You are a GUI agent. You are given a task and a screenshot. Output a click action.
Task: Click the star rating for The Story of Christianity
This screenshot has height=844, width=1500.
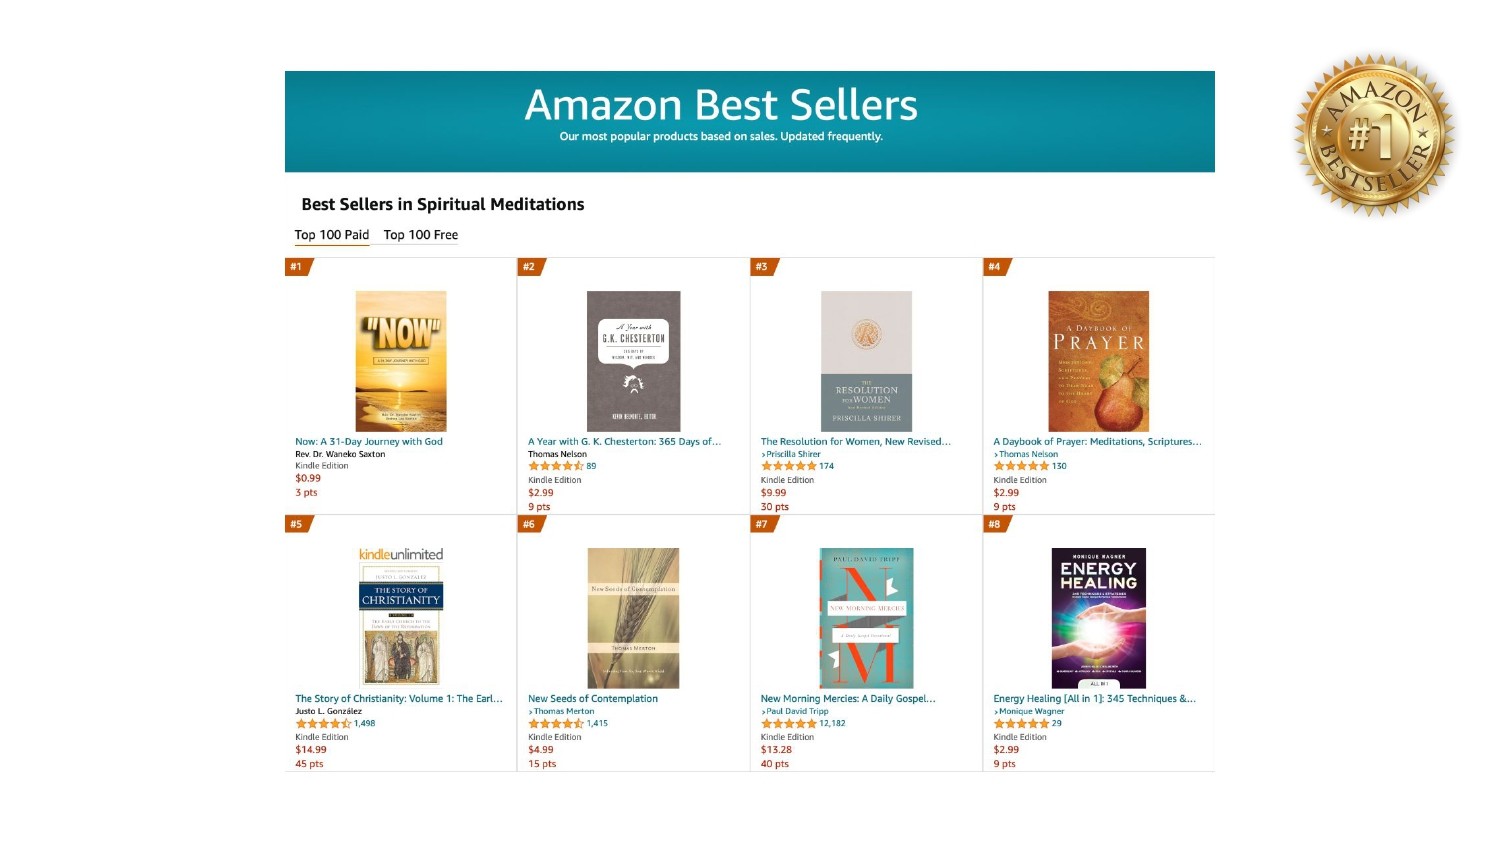click(x=323, y=723)
